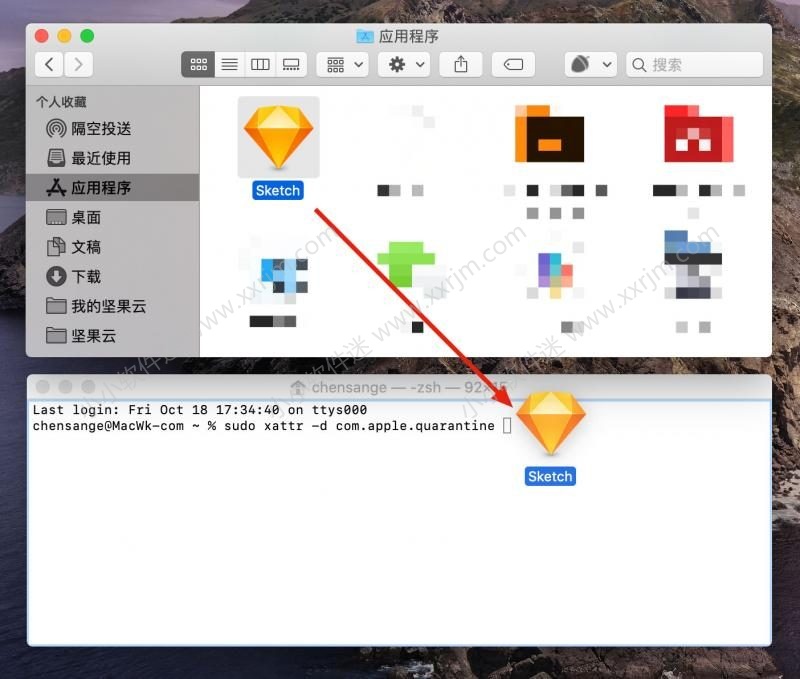This screenshot has width=800, height=679.
Task: Select Recents (最近使用) in the sidebar
Action: pos(100,158)
